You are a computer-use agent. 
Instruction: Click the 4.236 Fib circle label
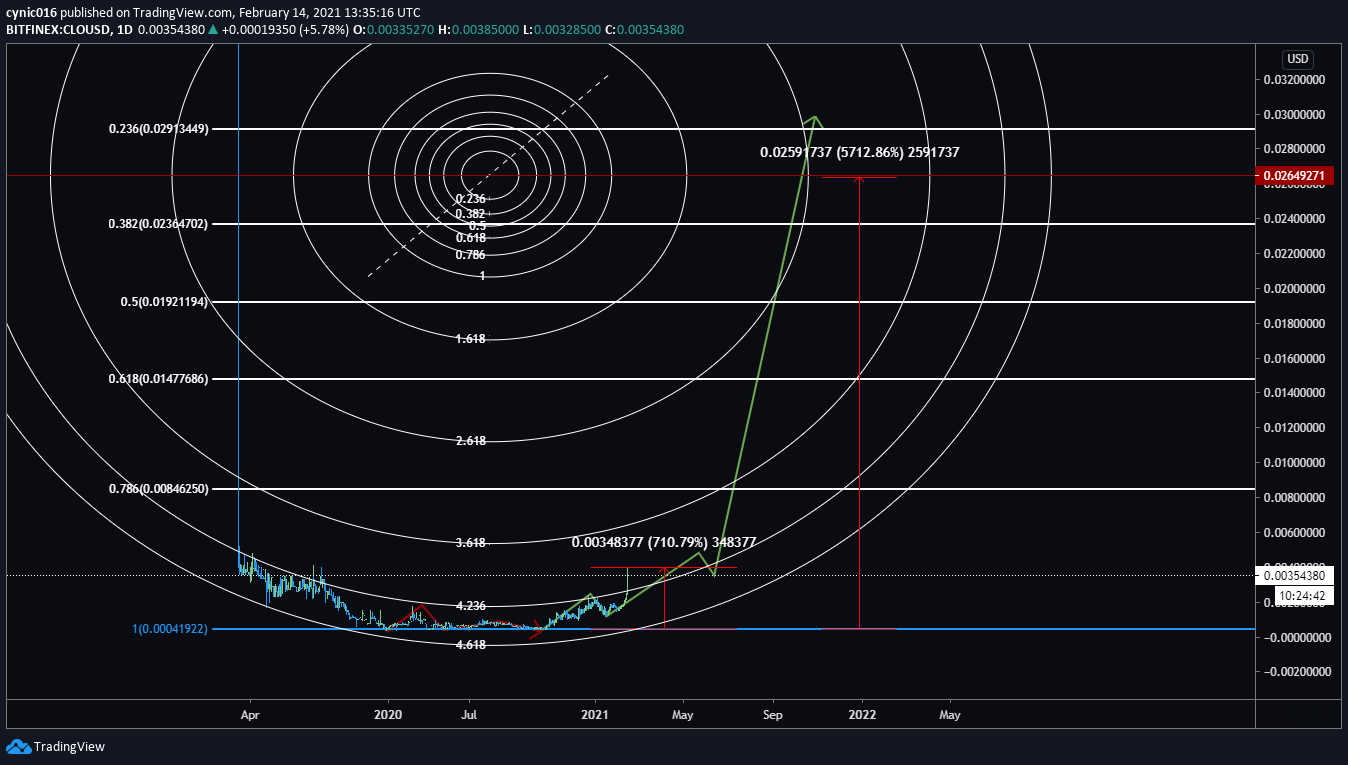pos(470,606)
